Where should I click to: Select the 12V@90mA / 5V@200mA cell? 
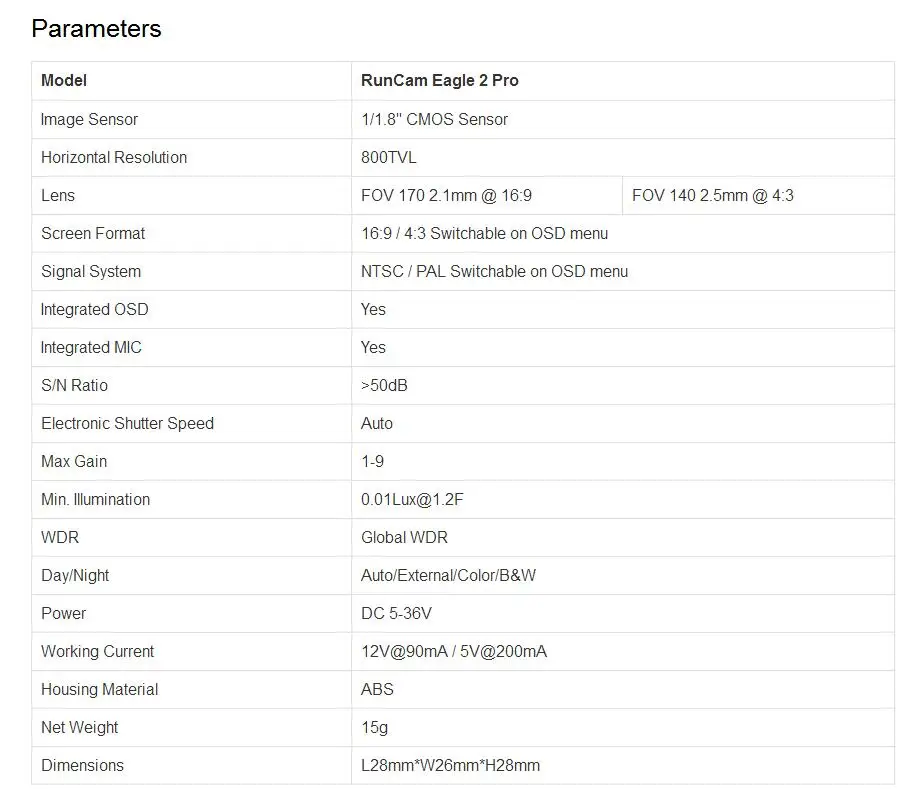(453, 651)
